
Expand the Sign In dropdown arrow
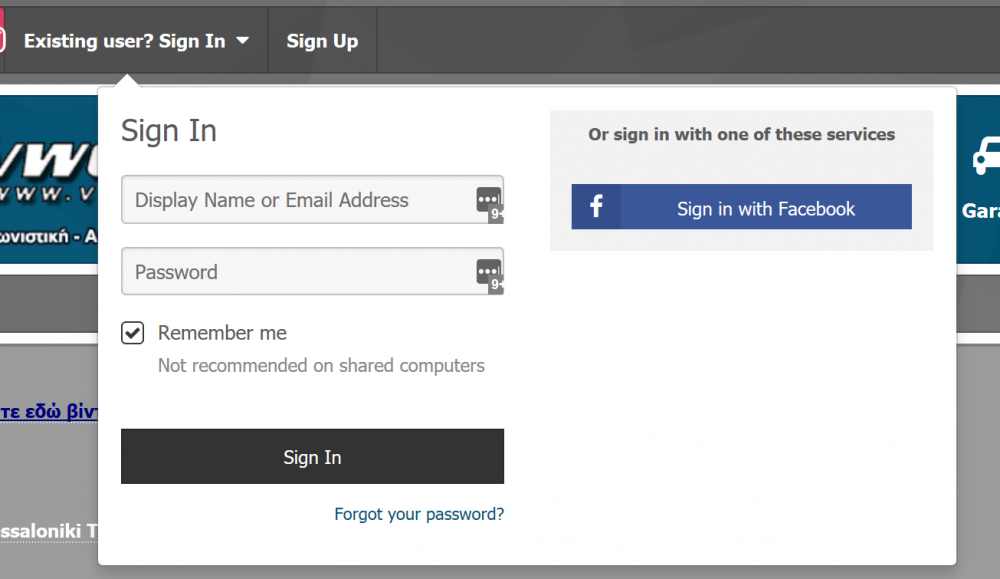242,41
